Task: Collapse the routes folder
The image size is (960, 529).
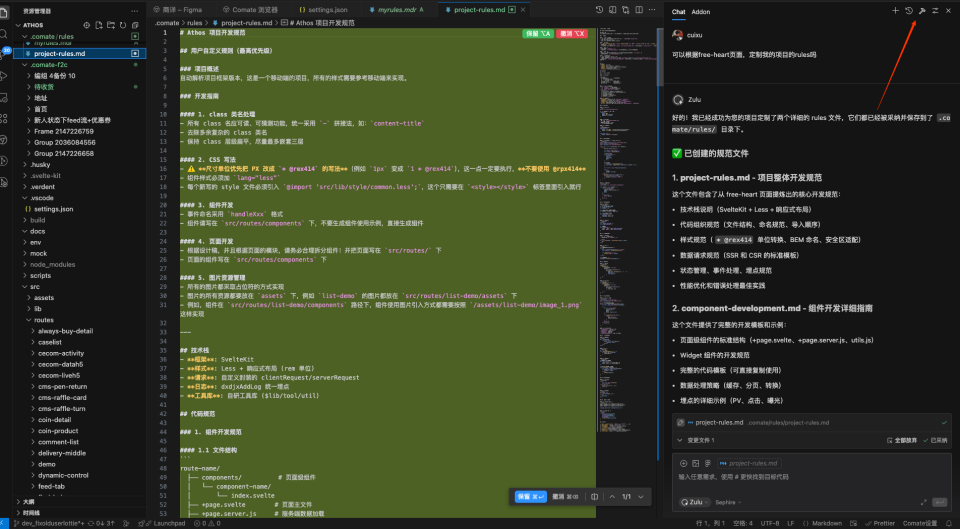Action: pyautogui.click(x=29, y=320)
